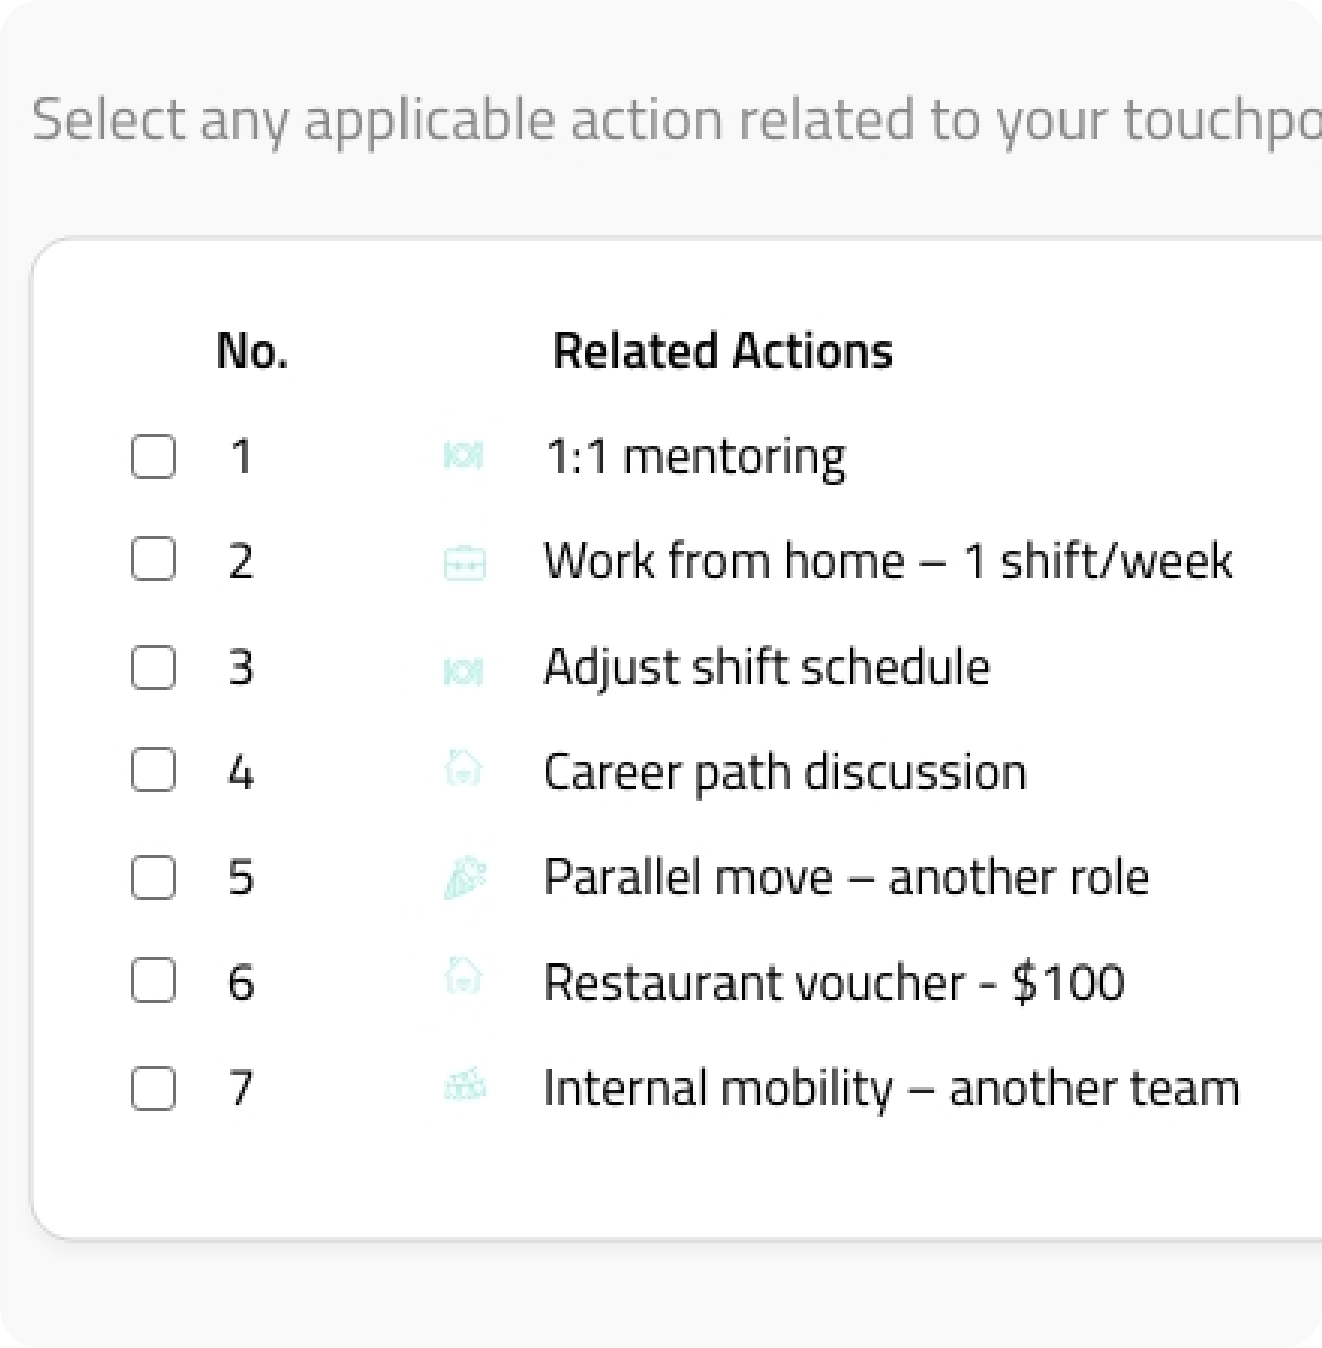This screenshot has width=1322, height=1348.
Task: Check the Internal mobility row checkbox
Action: (x=153, y=1088)
